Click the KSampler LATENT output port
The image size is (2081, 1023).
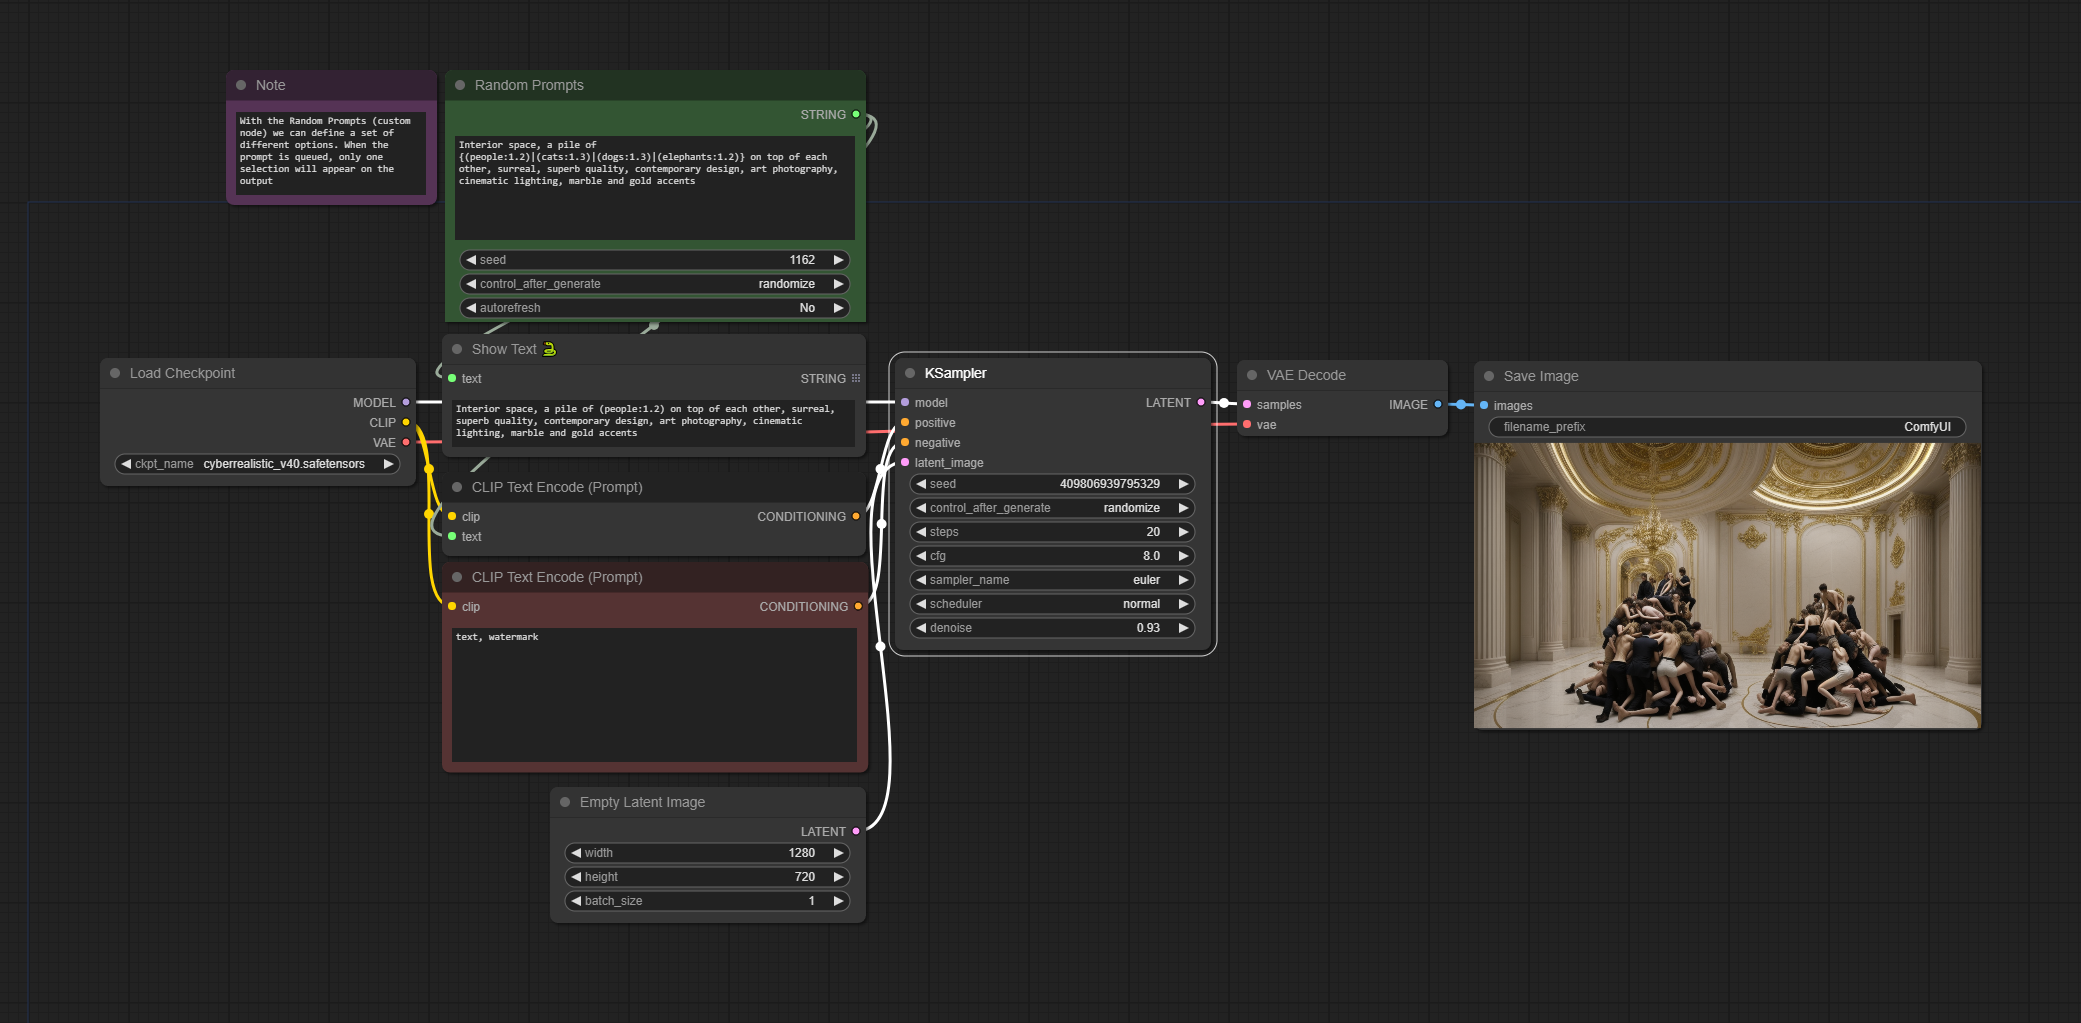point(1201,402)
